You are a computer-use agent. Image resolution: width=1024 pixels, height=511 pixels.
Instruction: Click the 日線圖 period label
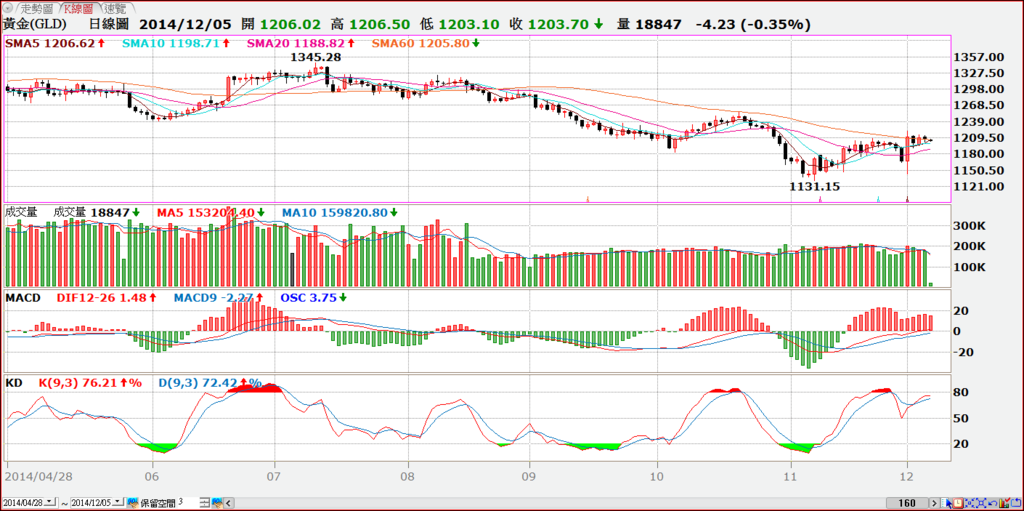coord(109,24)
